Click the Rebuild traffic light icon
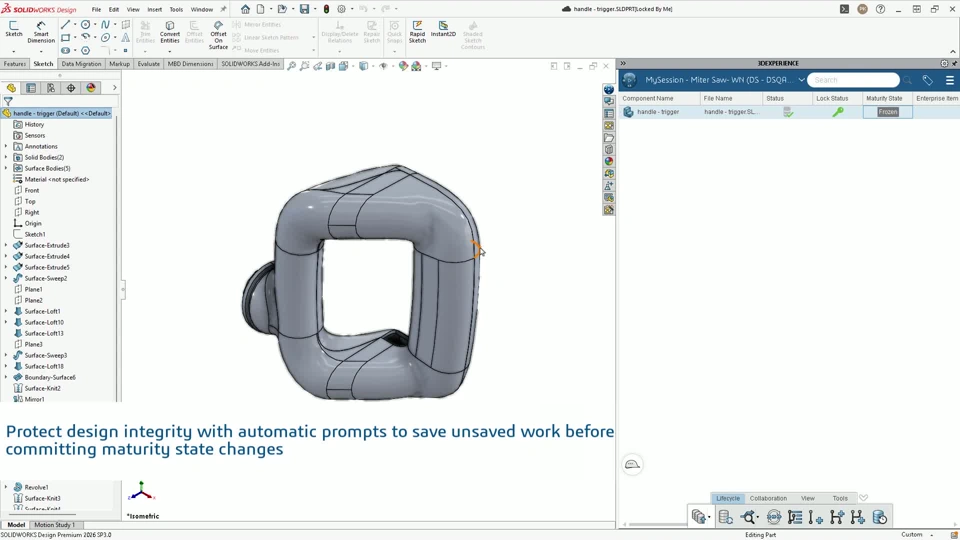This screenshot has height=540, width=960. 326,9
